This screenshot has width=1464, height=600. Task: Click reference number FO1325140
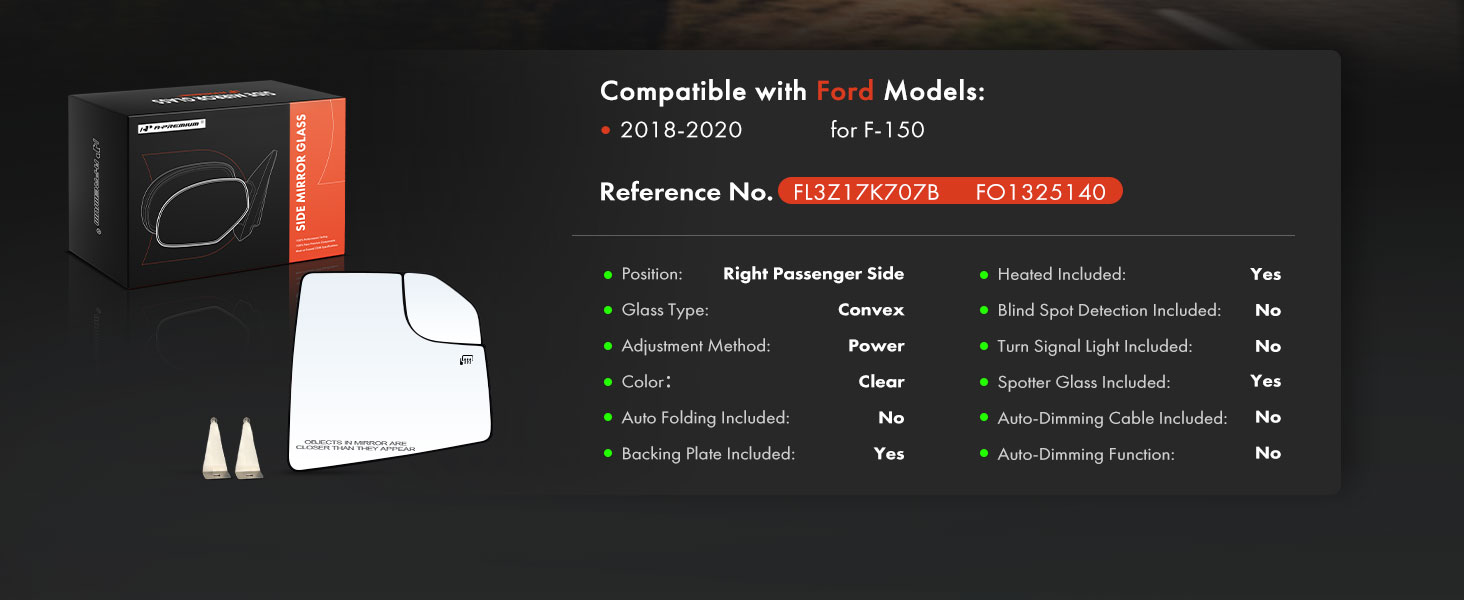[x=1041, y=192]
